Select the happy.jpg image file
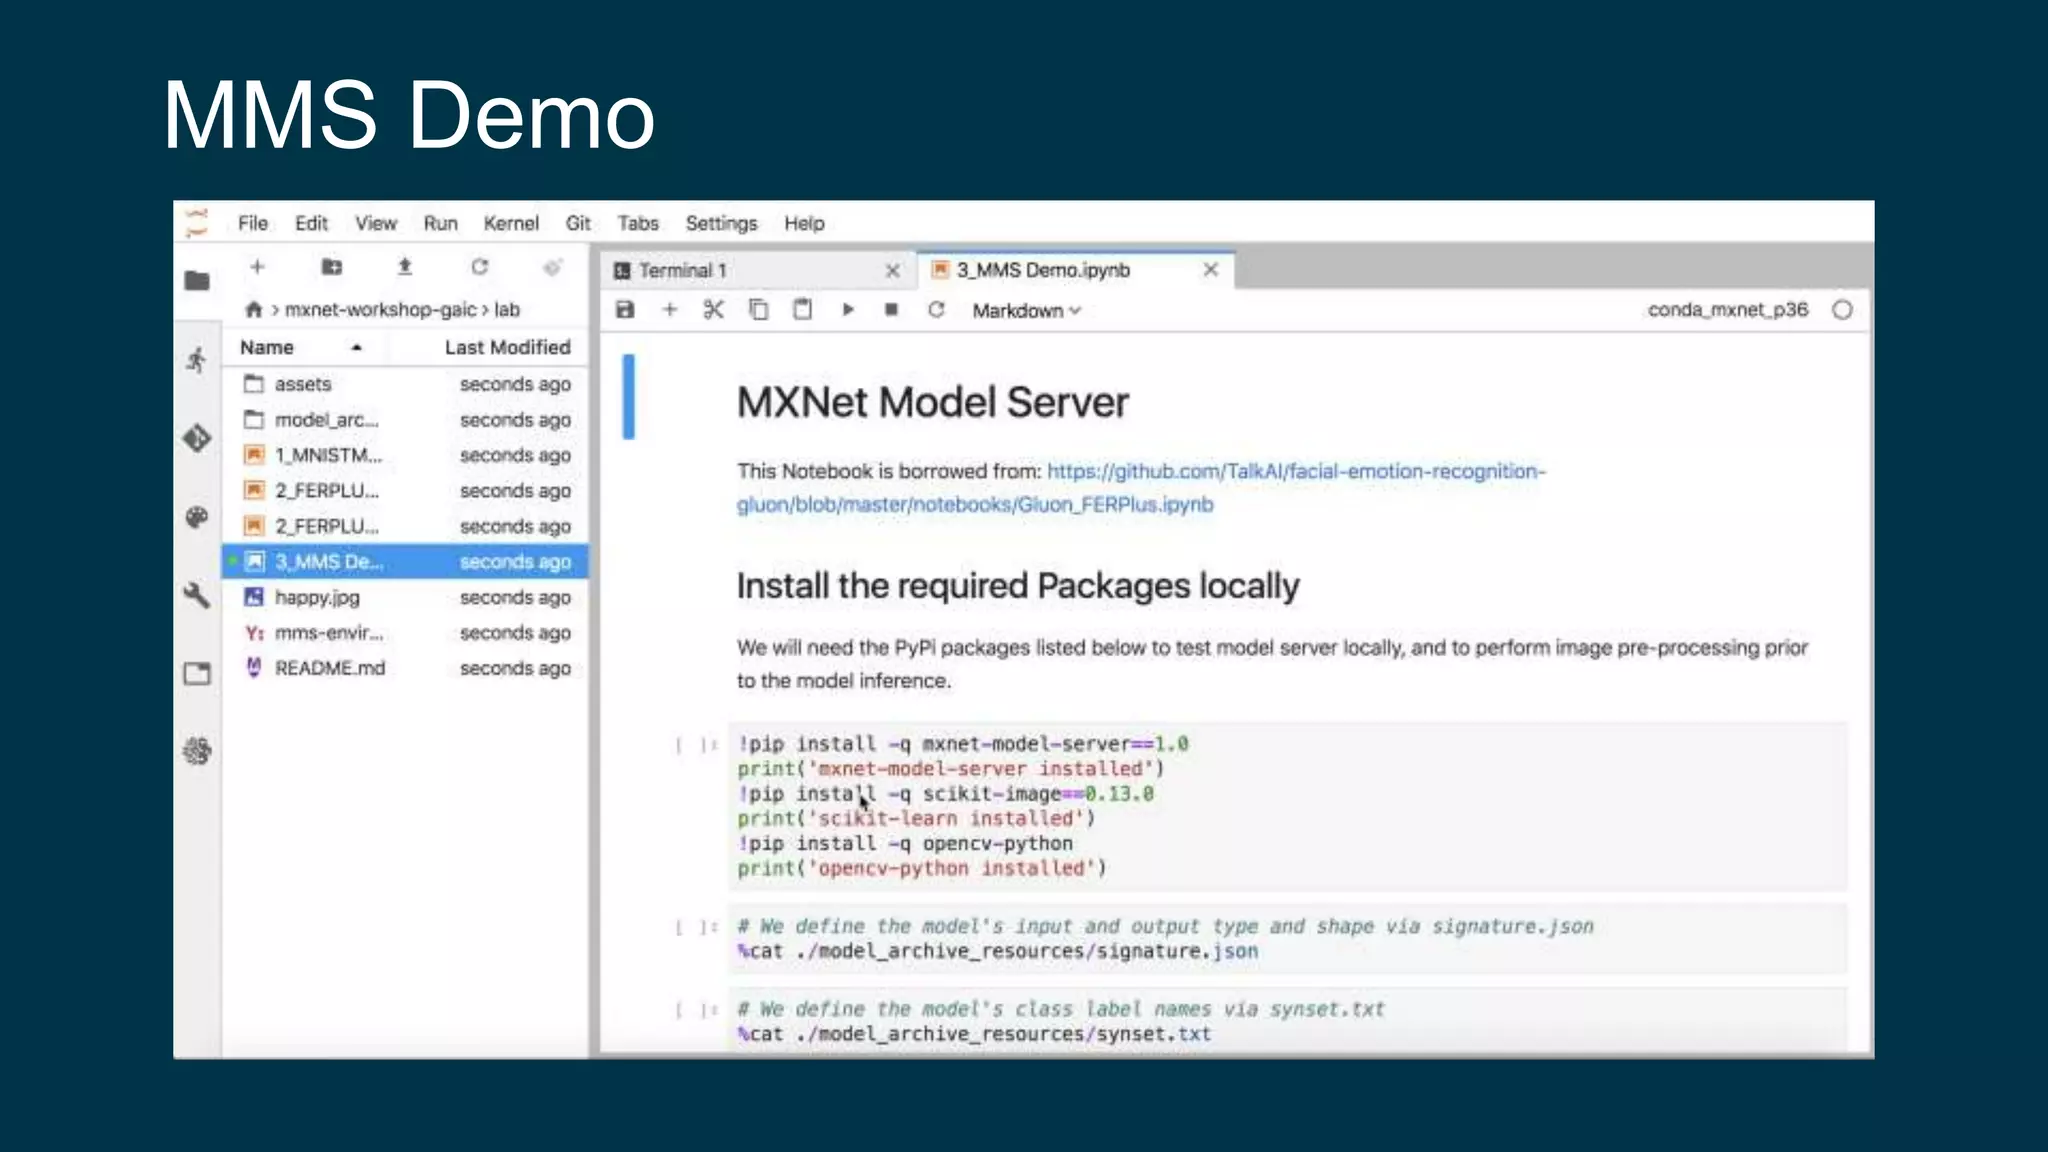The width and height of the screenshot is (2048, 1152). pos(406,597)
